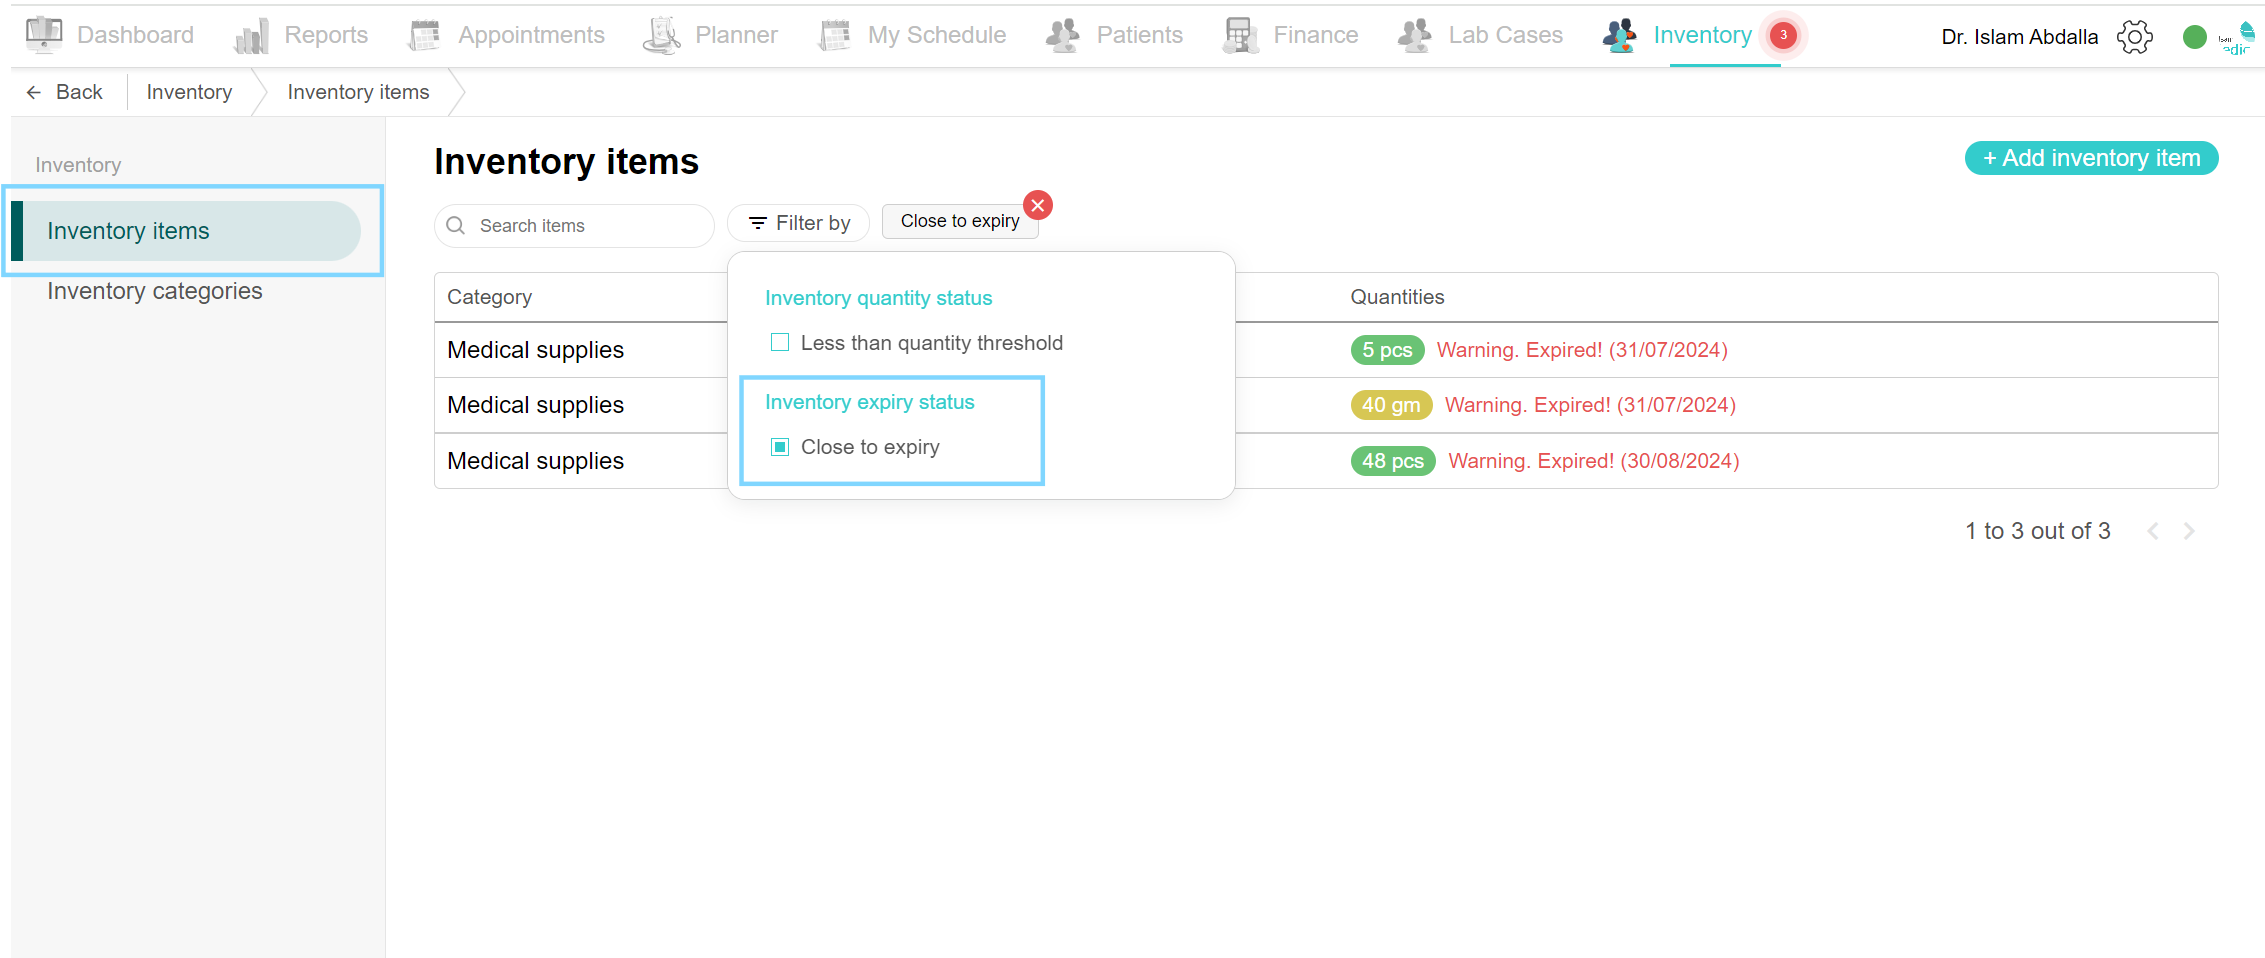Click the Back button
The height and width of the screenshot is (958, 2265).
(65, 92)
